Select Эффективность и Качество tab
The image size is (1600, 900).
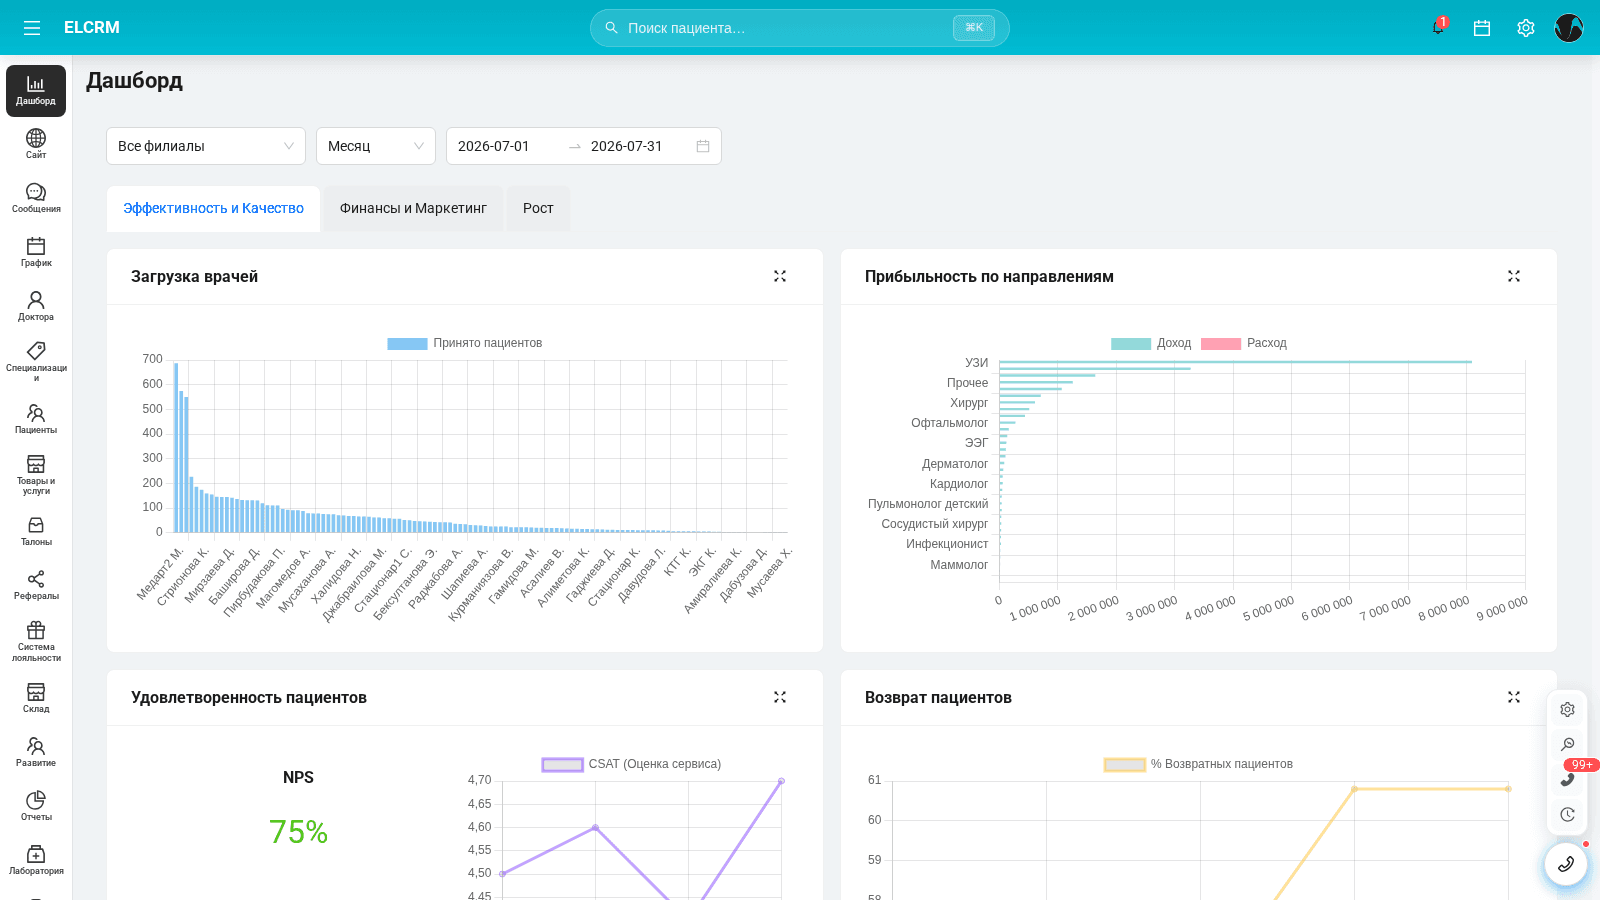214,208
